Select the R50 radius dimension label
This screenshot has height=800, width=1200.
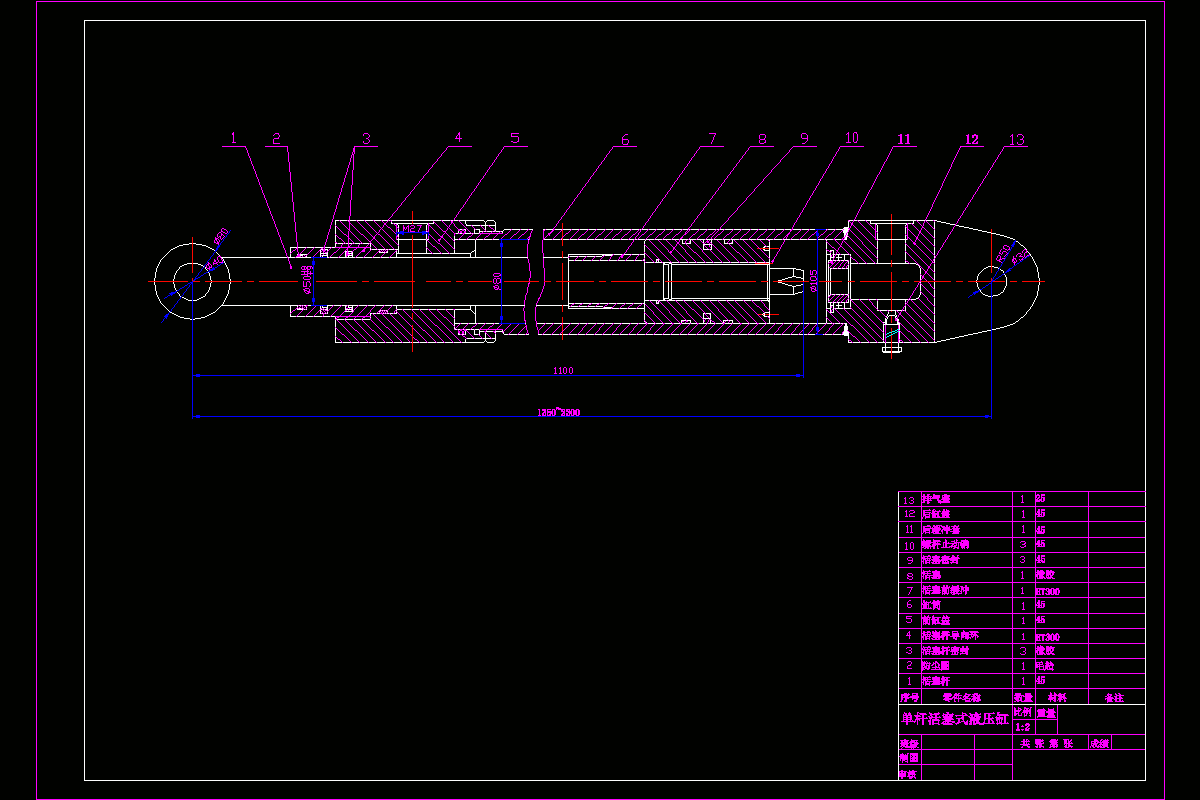click(x=1004, y=253)
